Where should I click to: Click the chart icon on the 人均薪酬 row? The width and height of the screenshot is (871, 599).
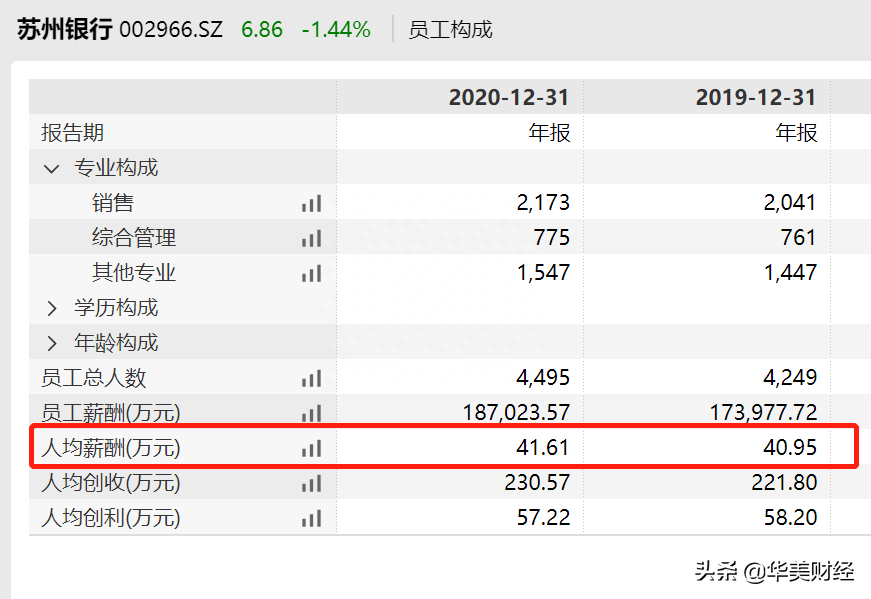(311, 448)
